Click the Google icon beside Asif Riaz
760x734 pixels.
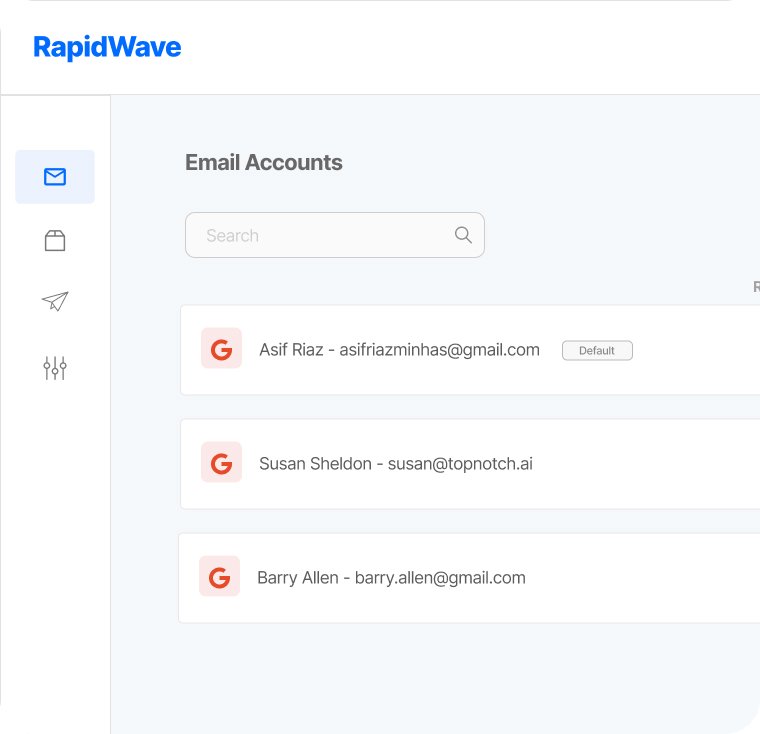(221, 349)
